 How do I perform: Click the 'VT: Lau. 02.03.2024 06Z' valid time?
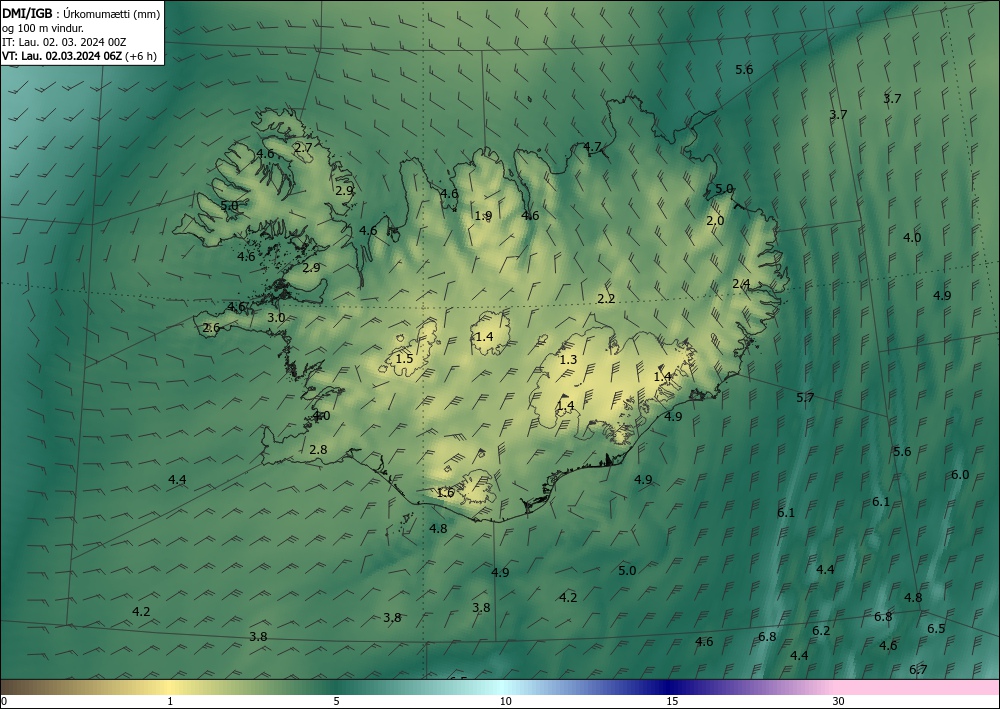point(61,56)
